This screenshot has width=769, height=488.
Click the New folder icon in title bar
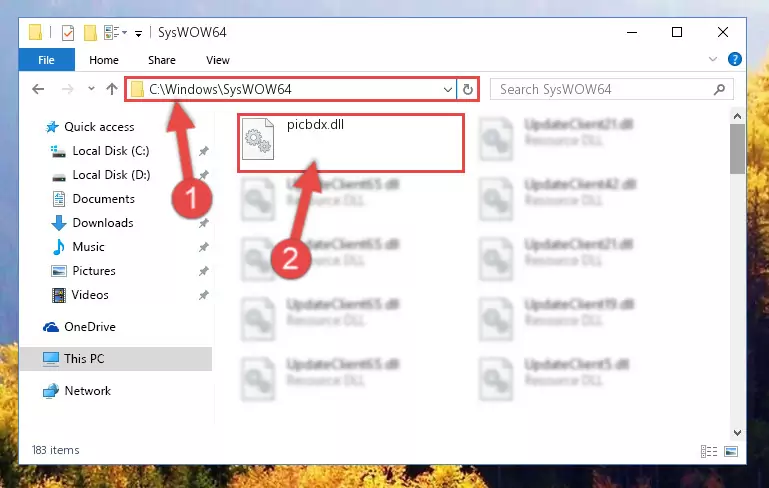(x=90, y=33)
